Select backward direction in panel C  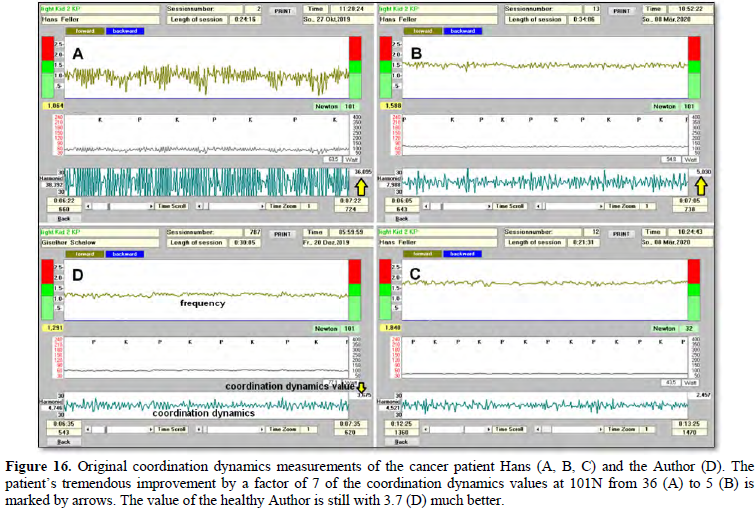pyautogui.click(x=462, y=254)
